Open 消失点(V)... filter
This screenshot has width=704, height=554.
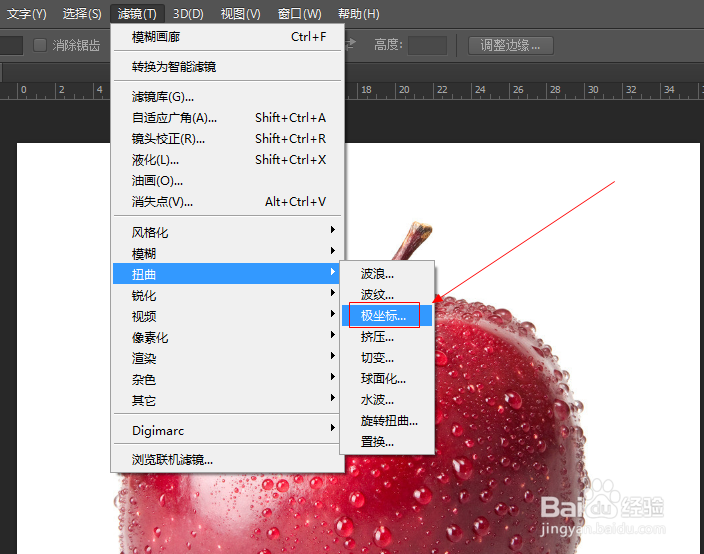click(x=229, y=202)
